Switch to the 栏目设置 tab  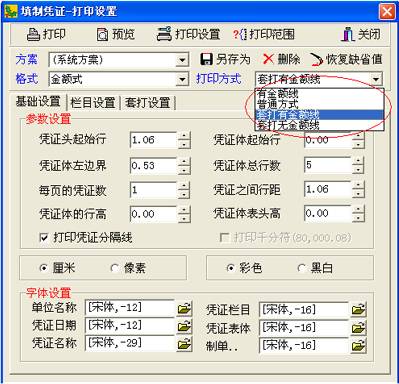(x=93, y=103)
